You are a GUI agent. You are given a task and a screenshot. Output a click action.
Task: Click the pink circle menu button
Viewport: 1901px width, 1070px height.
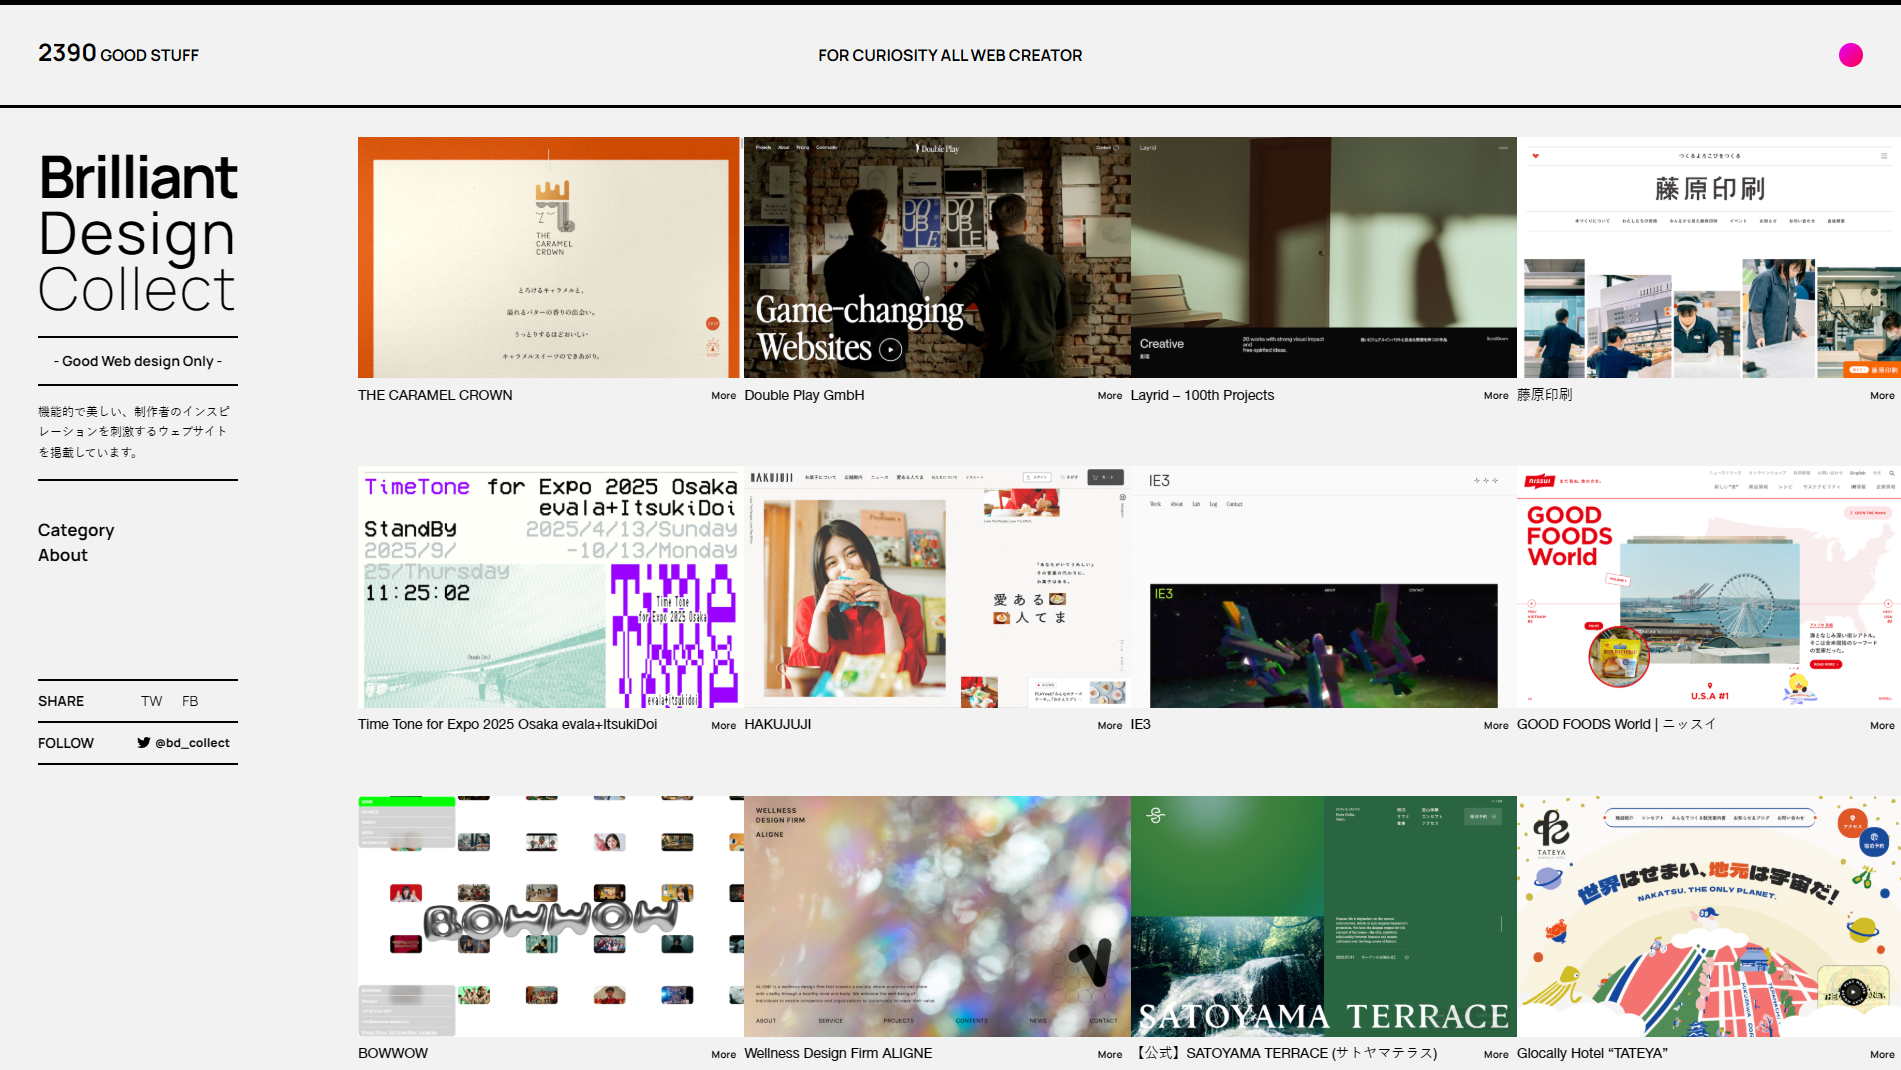click(x=1850, y=55)
